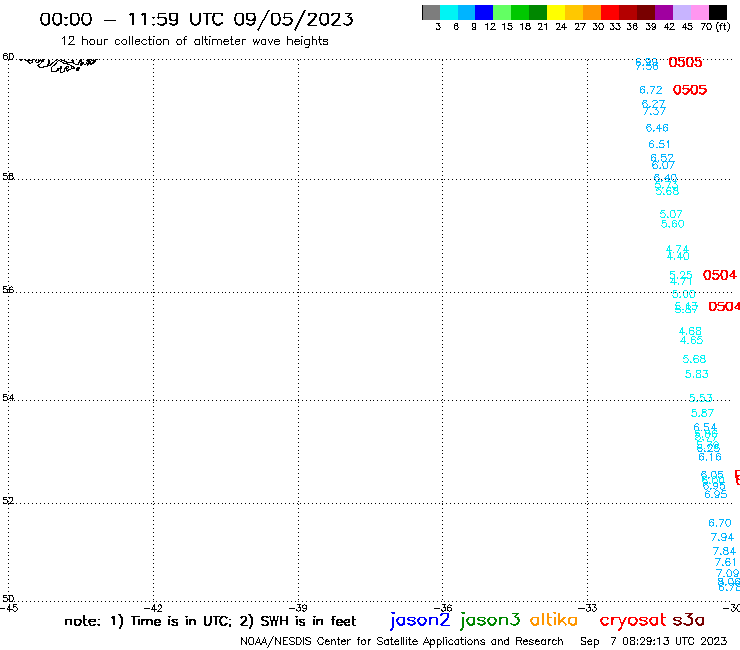Click the 6.51 wave height value
Image resolution: width=740 pixels, height=650 pixels.
pyautogui.click(x=659, y=144)
